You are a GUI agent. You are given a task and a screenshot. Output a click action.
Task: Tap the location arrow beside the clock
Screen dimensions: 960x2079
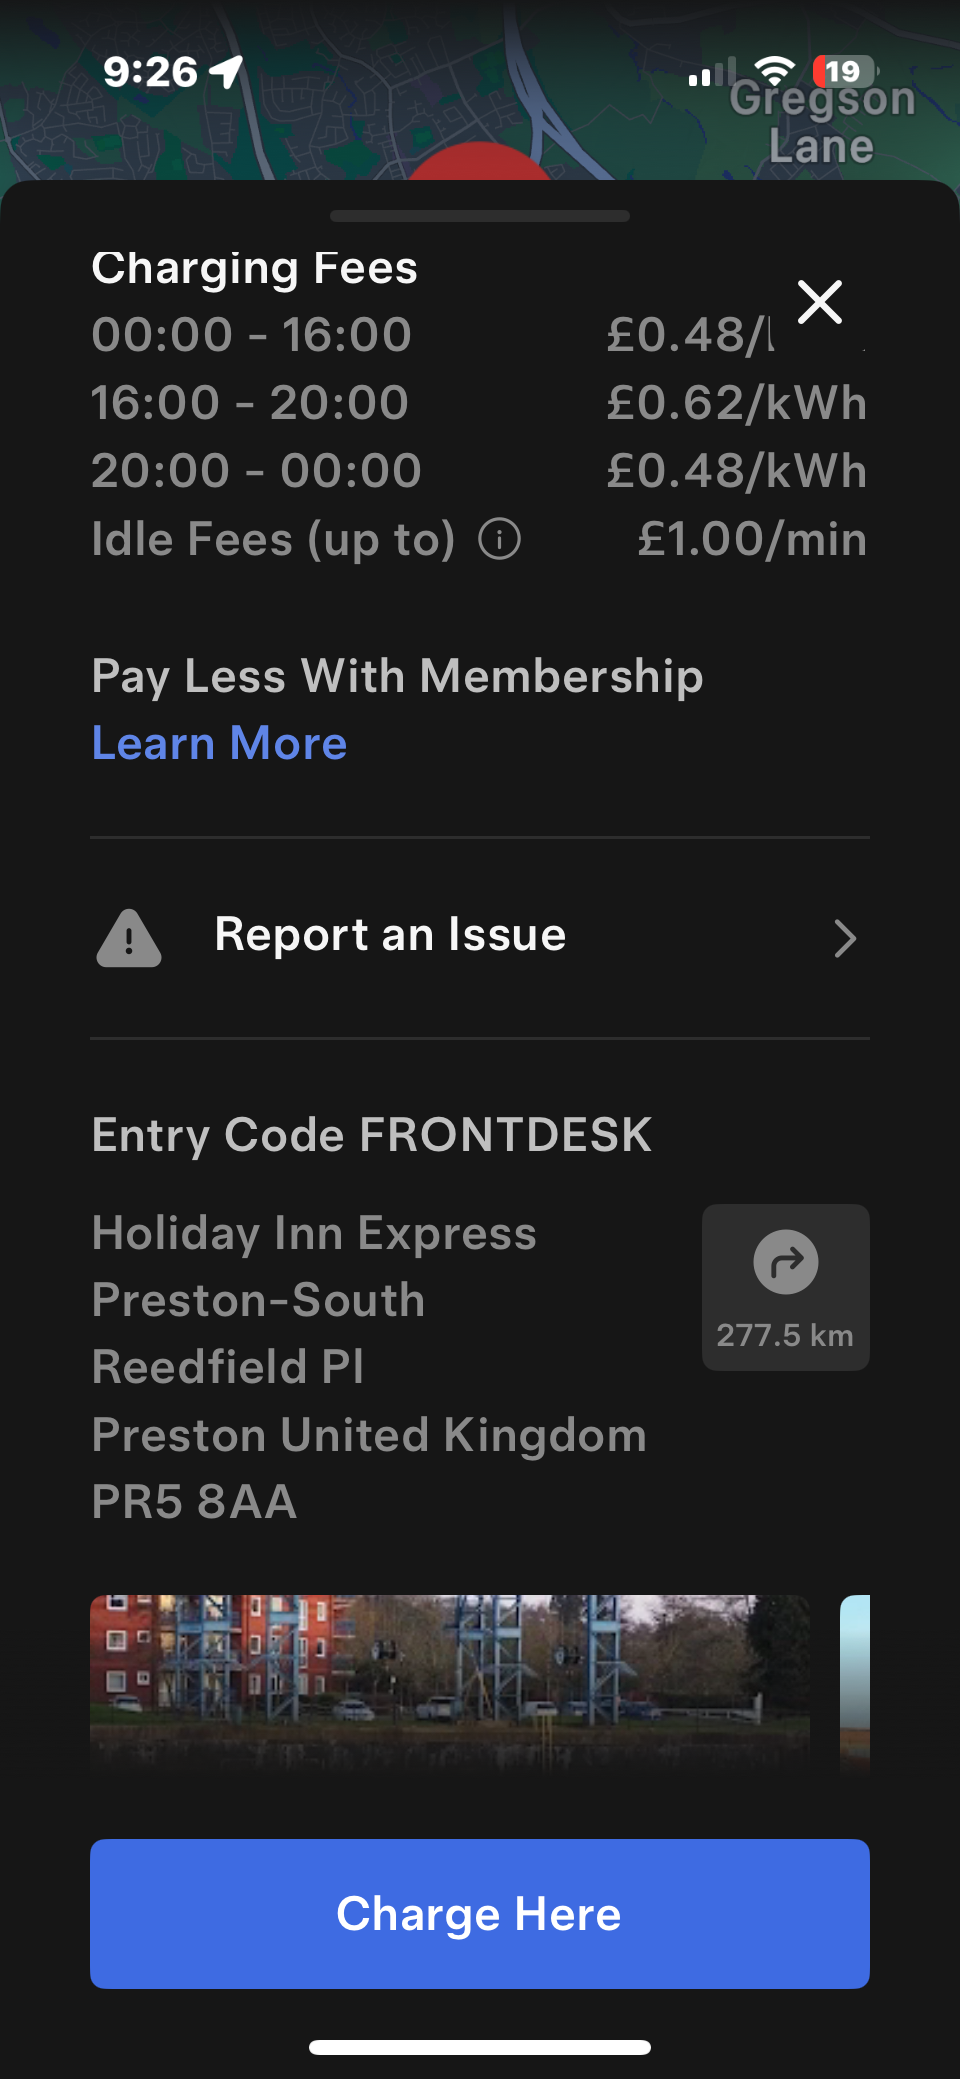227,72
